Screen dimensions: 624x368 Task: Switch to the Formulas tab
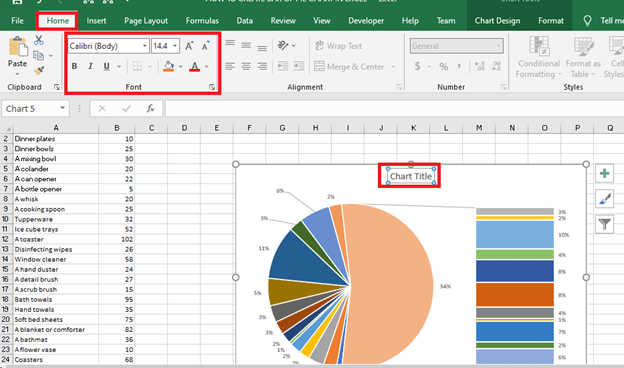click(x=202, y=21)
